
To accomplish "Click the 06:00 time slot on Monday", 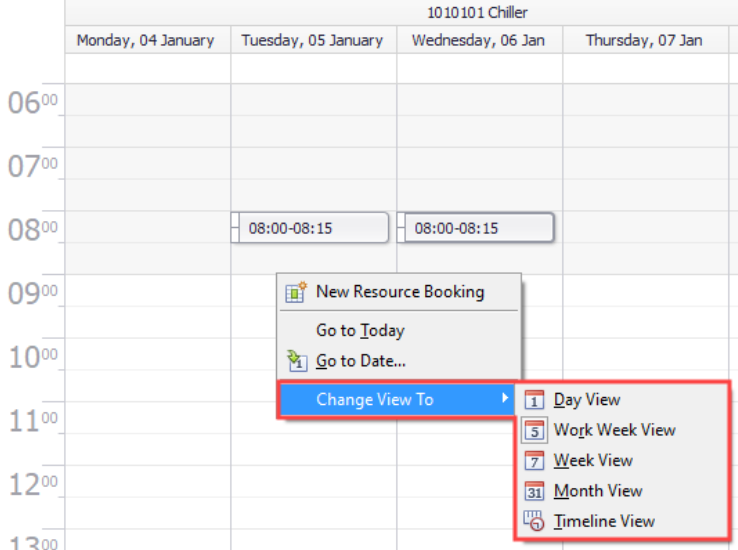I will [147, 102].
